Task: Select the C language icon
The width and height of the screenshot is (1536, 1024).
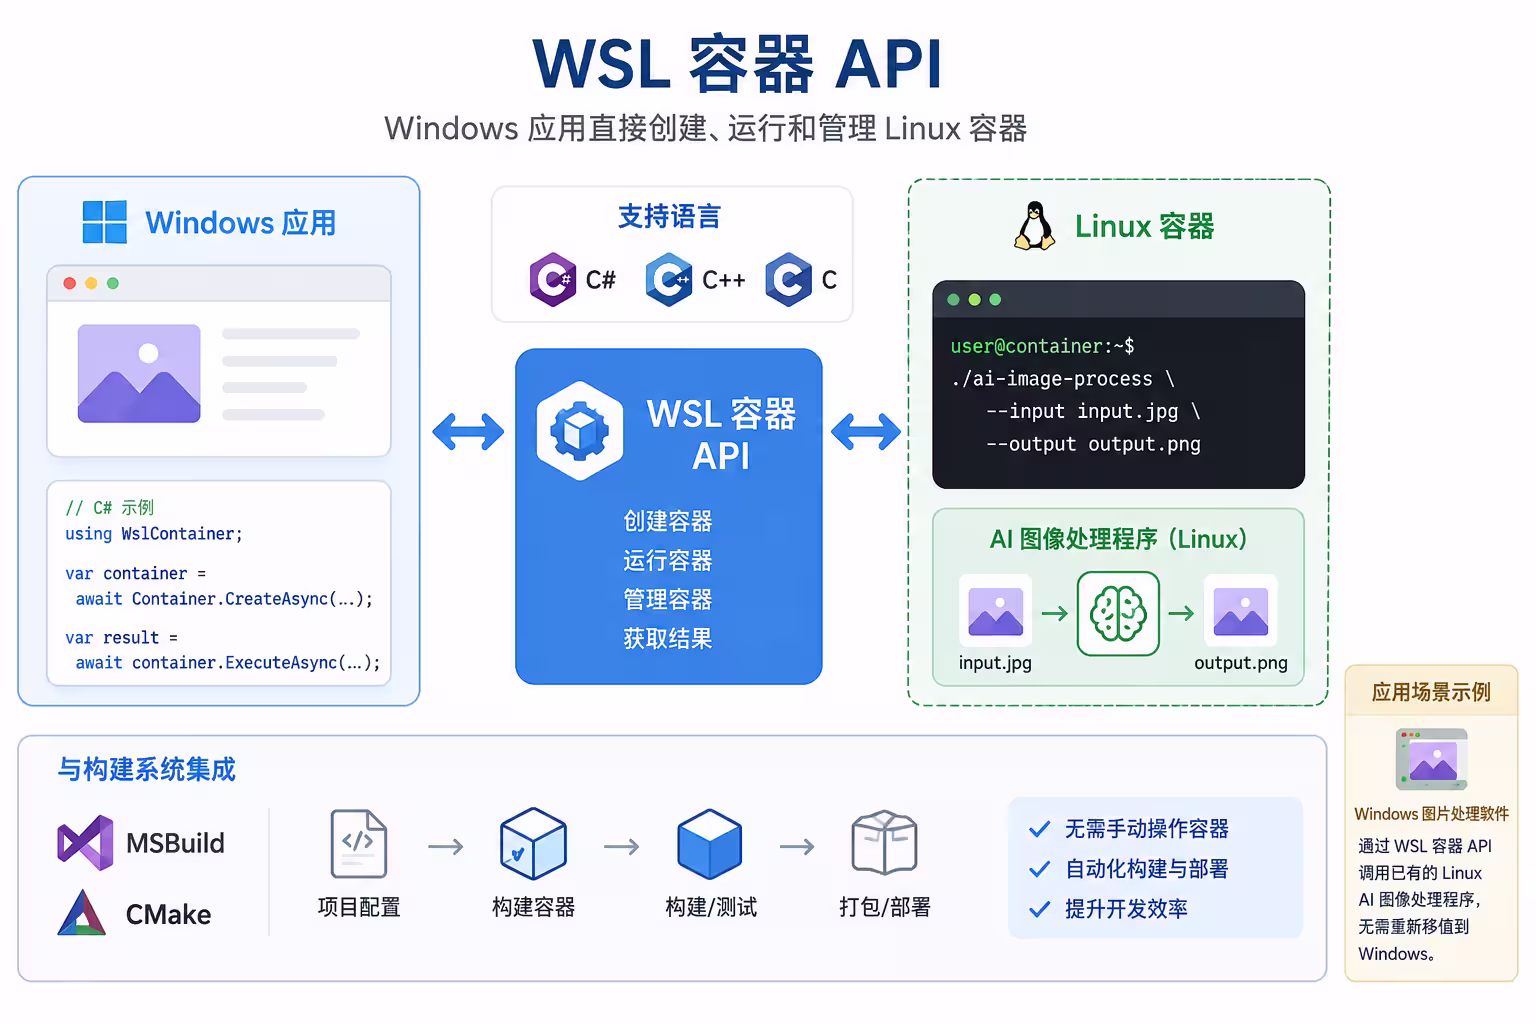Action: [x=788, y=279]
